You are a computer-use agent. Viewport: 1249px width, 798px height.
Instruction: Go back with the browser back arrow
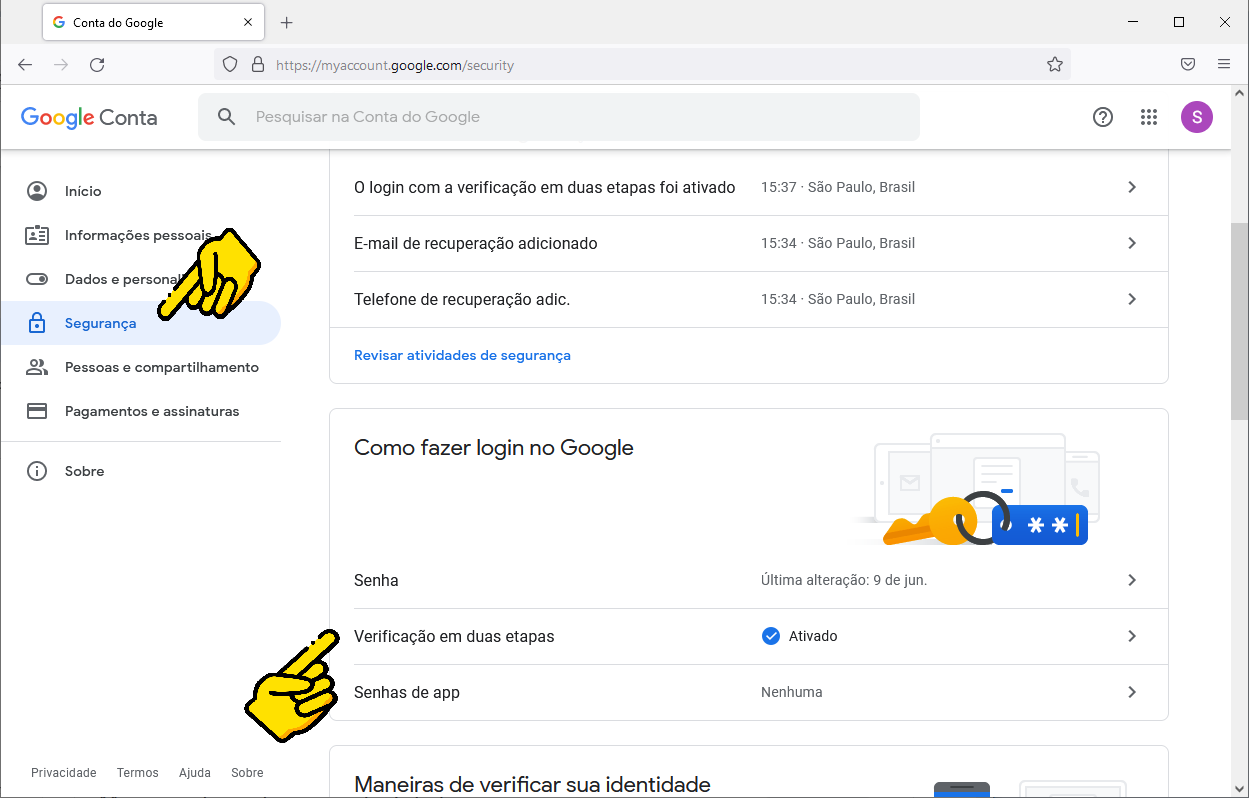pos(25,65)
